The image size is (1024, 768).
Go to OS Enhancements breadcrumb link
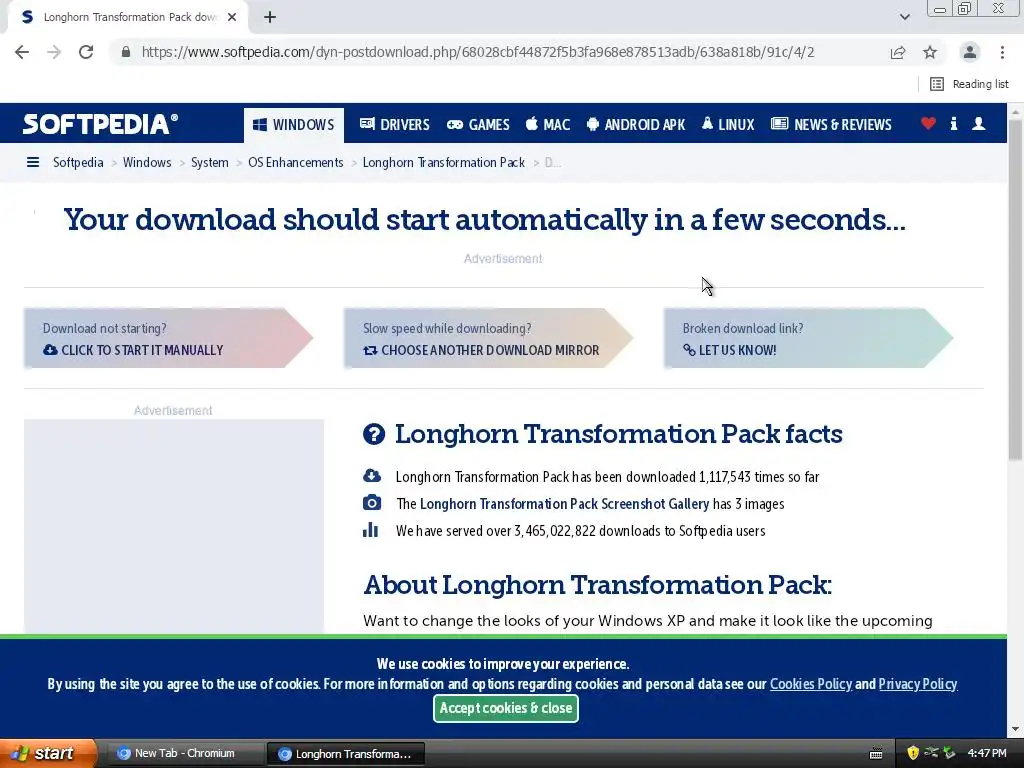click(x=295, y=162)
